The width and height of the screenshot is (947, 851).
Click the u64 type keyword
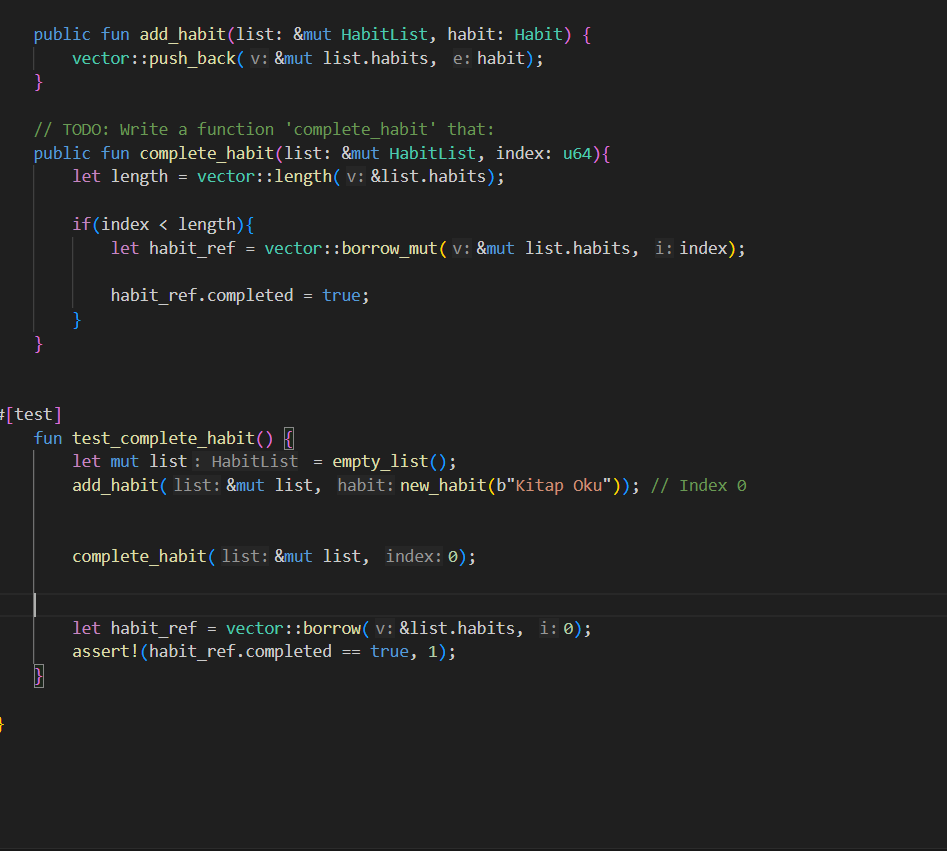tap(577, 152)
